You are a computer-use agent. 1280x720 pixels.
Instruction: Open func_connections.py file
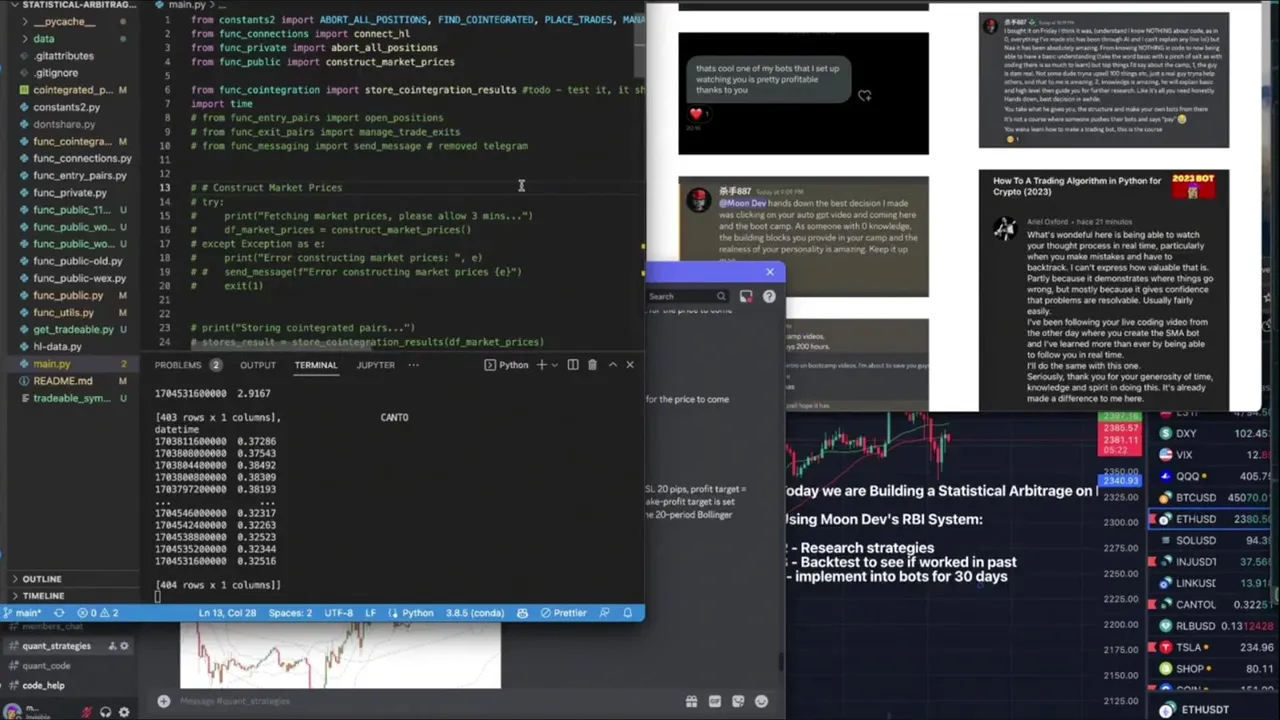(82, 158)
